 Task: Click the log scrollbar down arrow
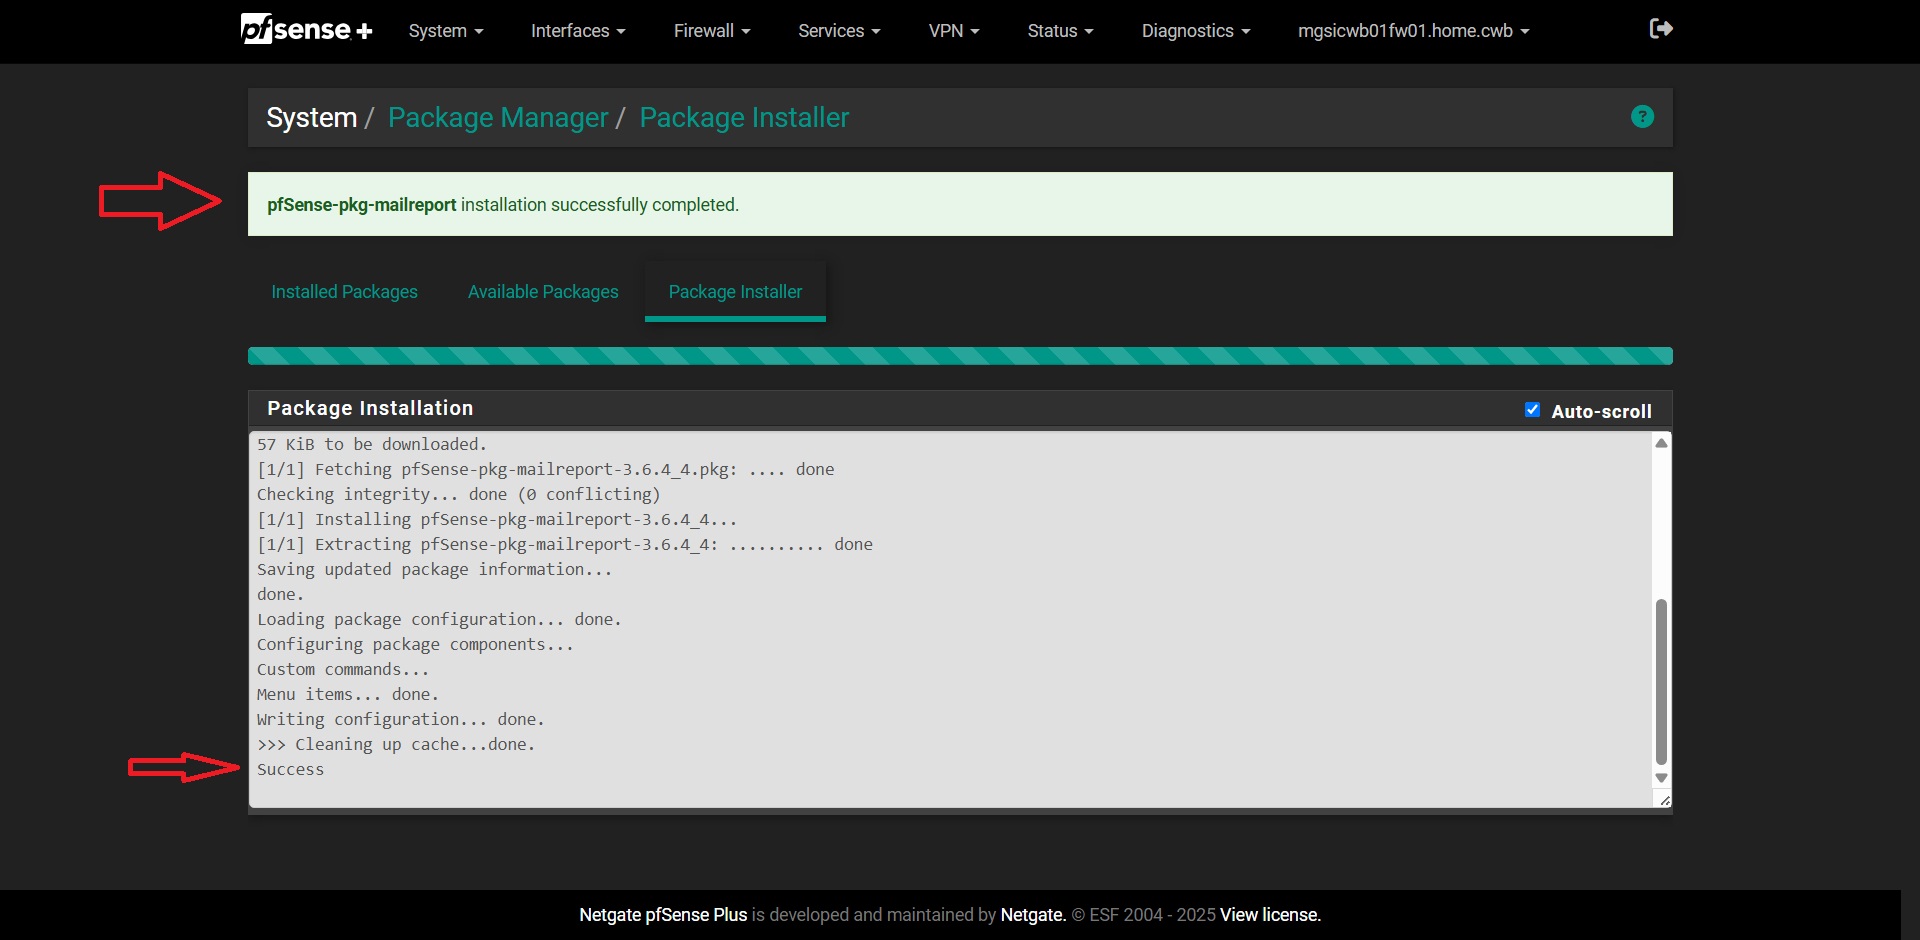pyautogui.click(x=1661, y=778)
